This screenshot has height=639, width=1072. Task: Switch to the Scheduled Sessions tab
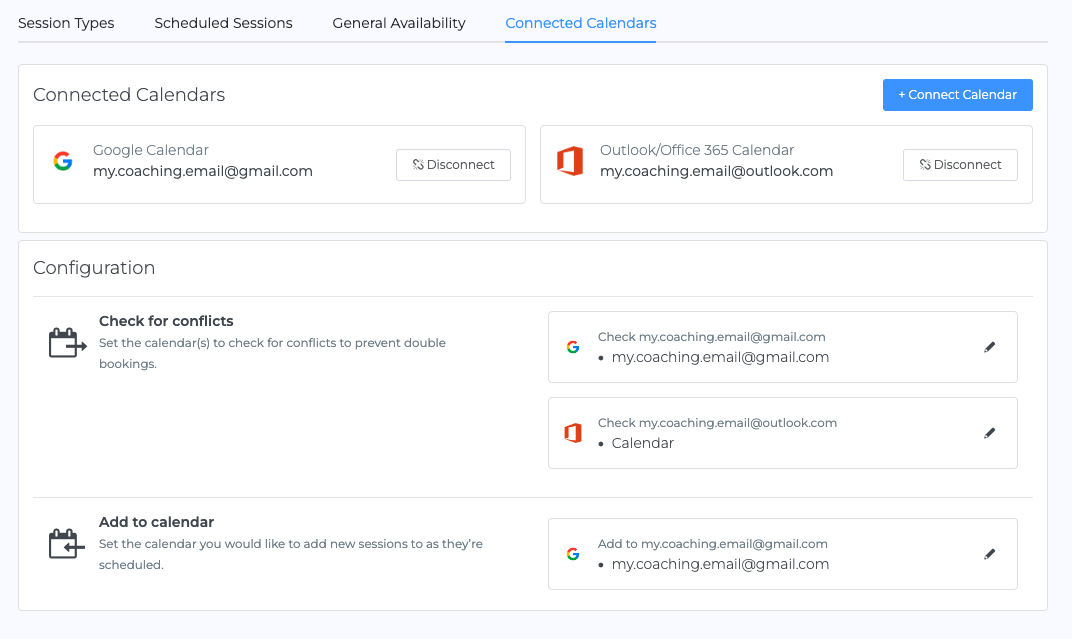tap(223, 23)
